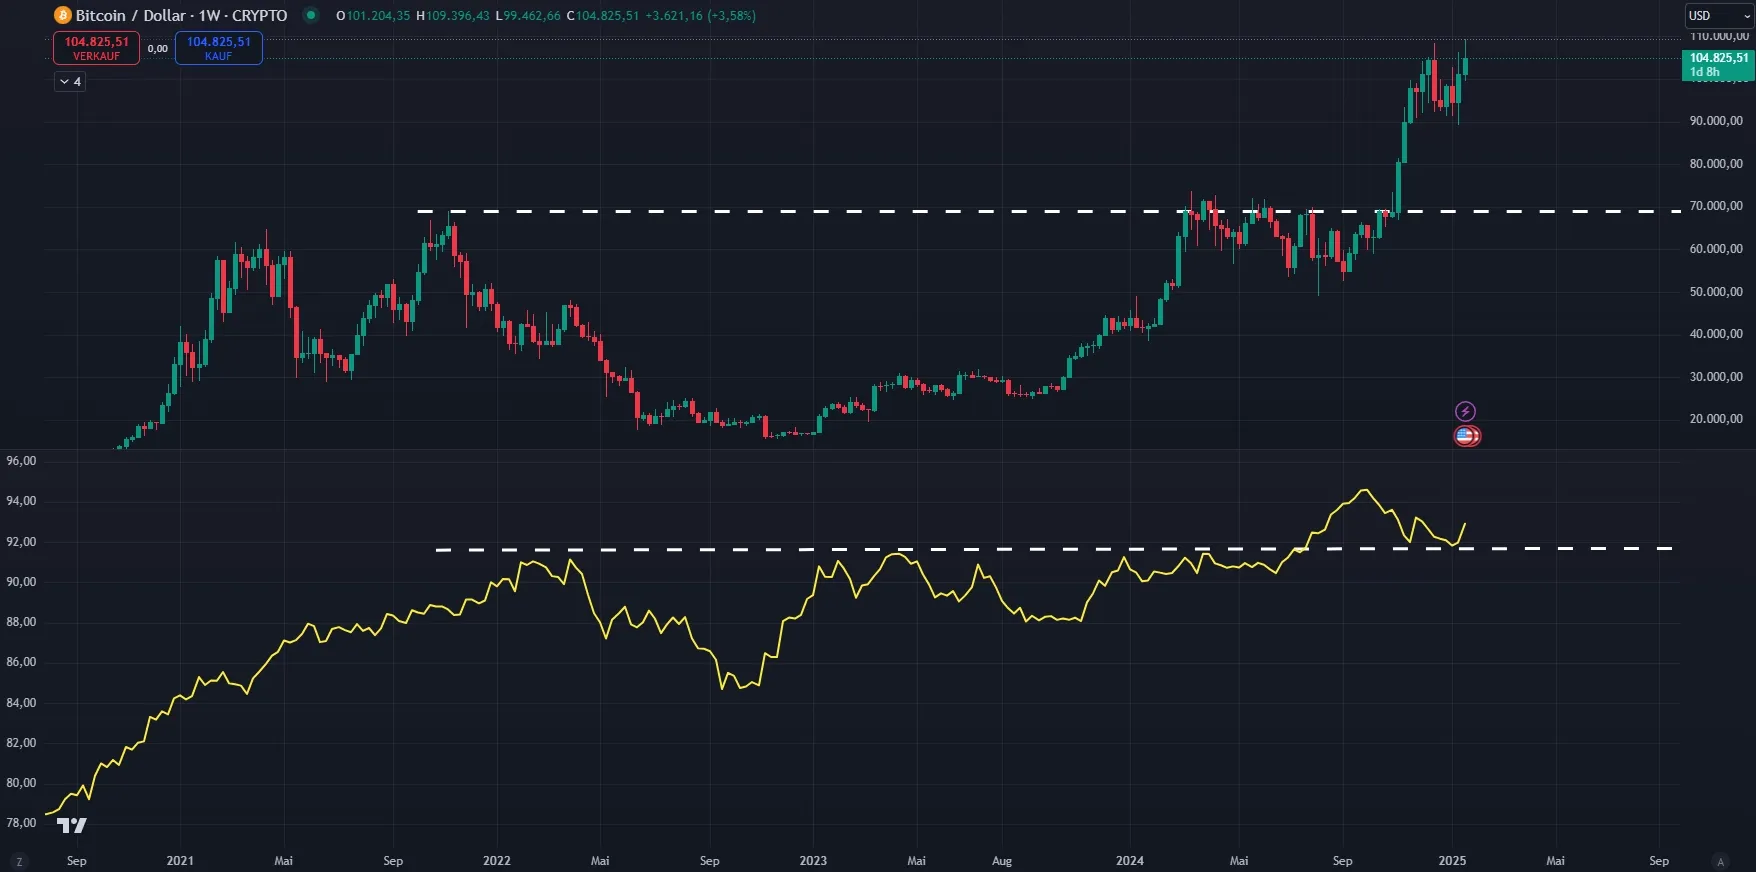Click the 40.000,00 price axis label

tap(1716, 334)
